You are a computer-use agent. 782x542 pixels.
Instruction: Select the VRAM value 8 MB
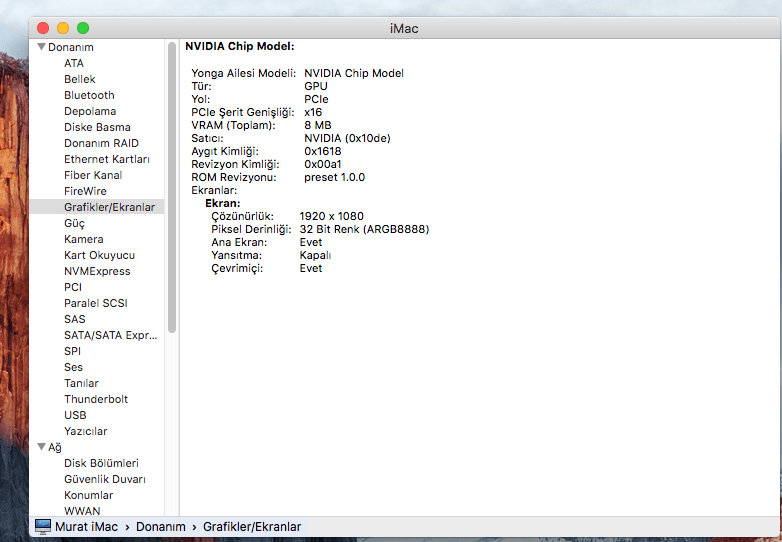[x=318, y=125]
